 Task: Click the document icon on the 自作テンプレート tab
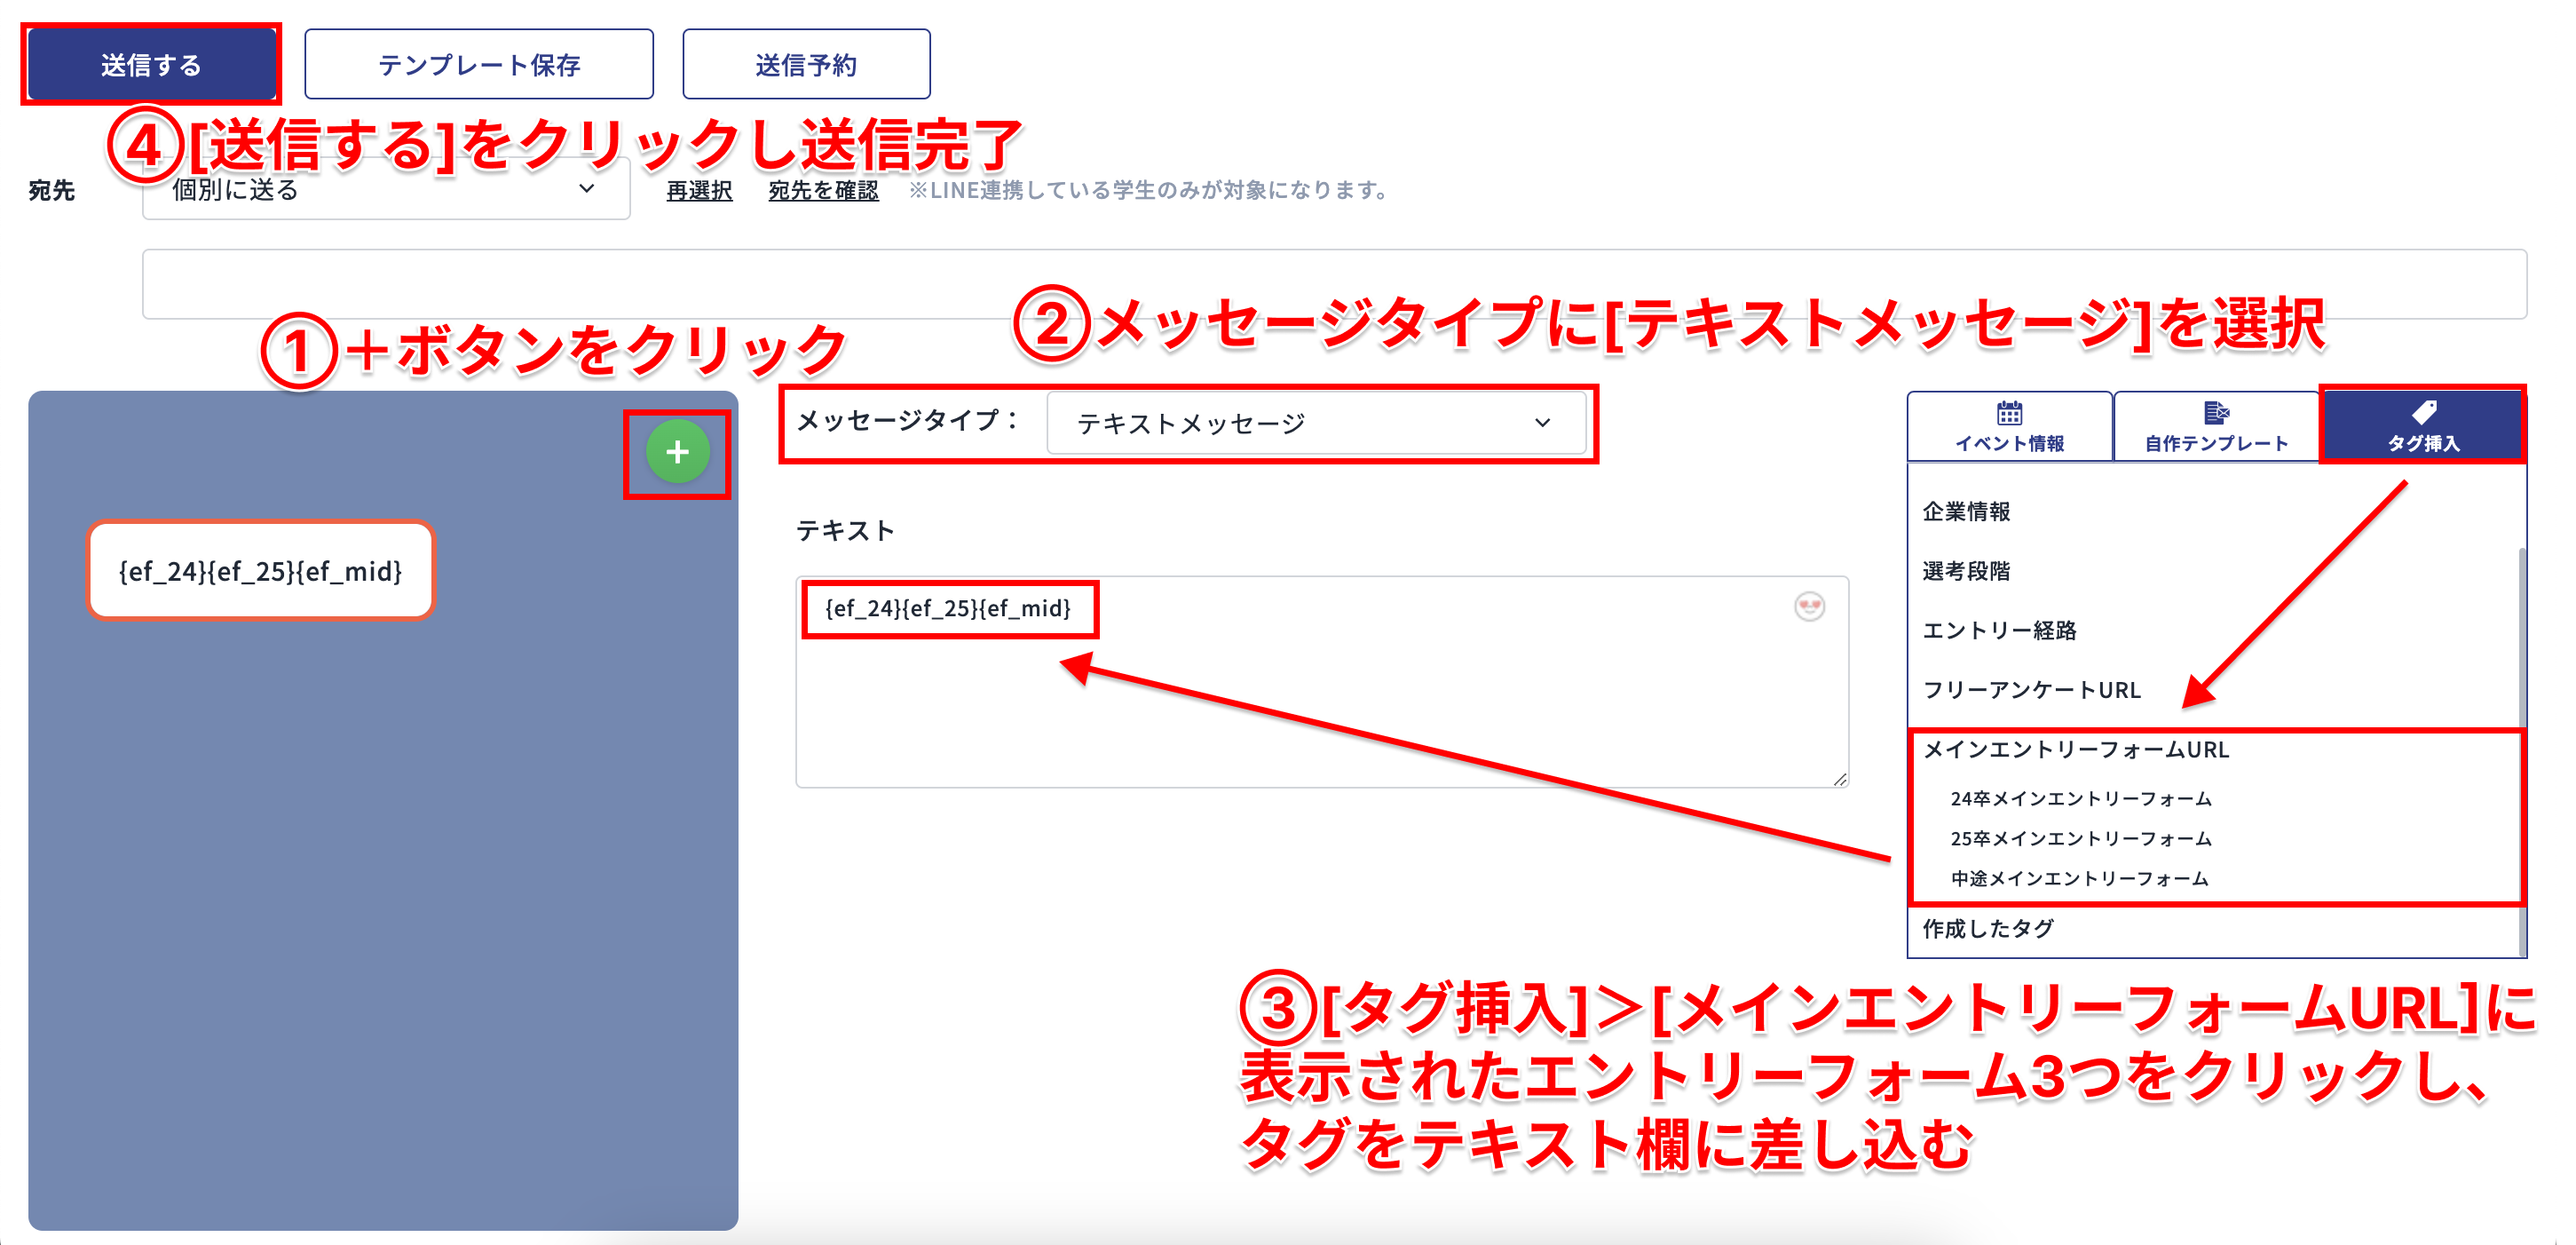(x=2216, y=413)
